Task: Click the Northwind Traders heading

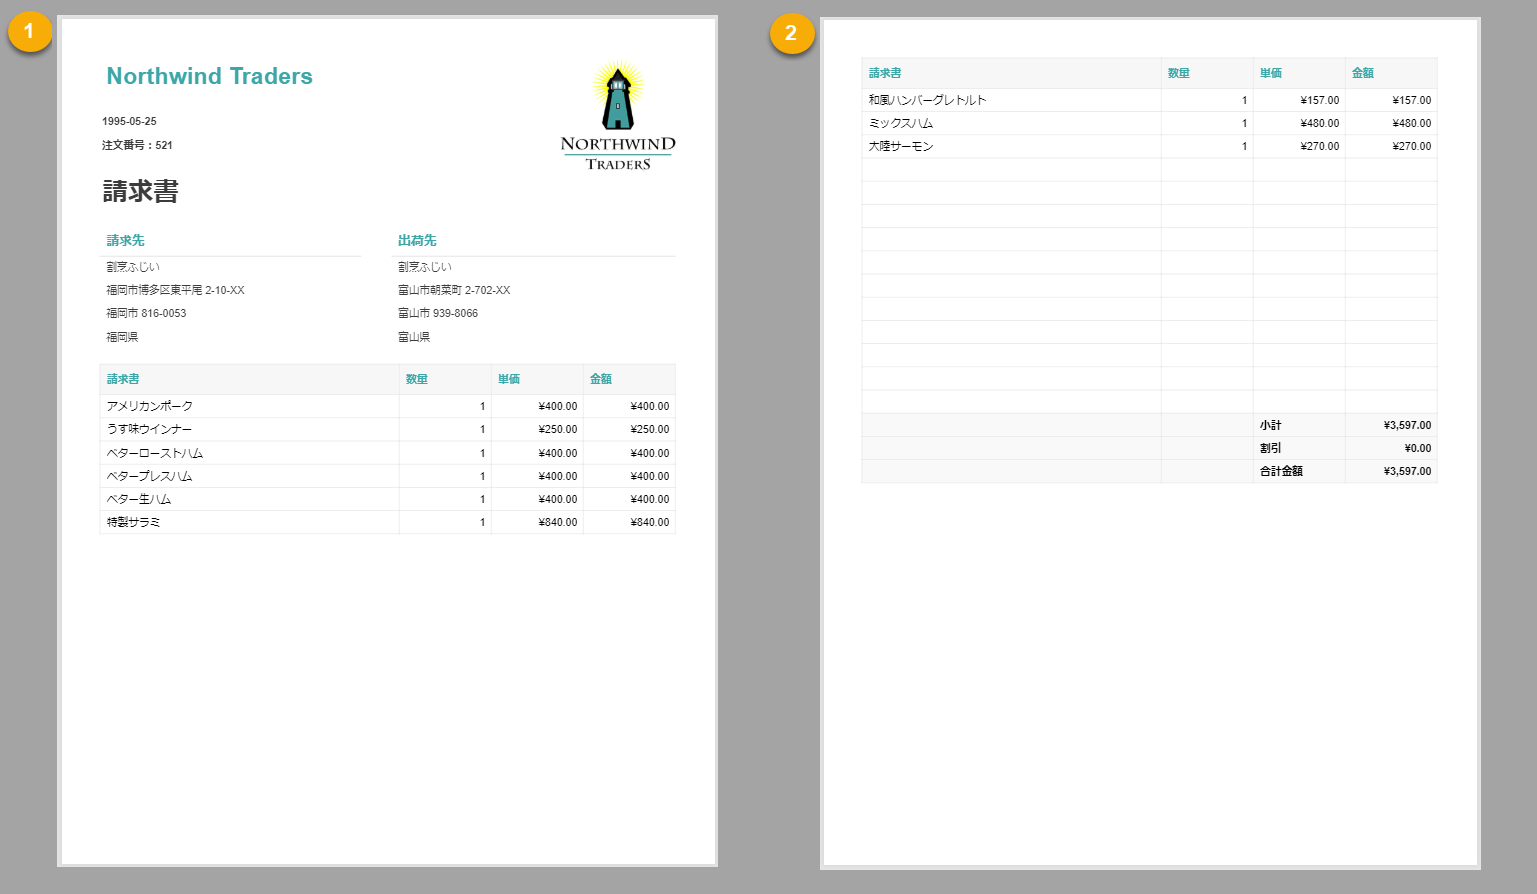Action: [209, 76]
